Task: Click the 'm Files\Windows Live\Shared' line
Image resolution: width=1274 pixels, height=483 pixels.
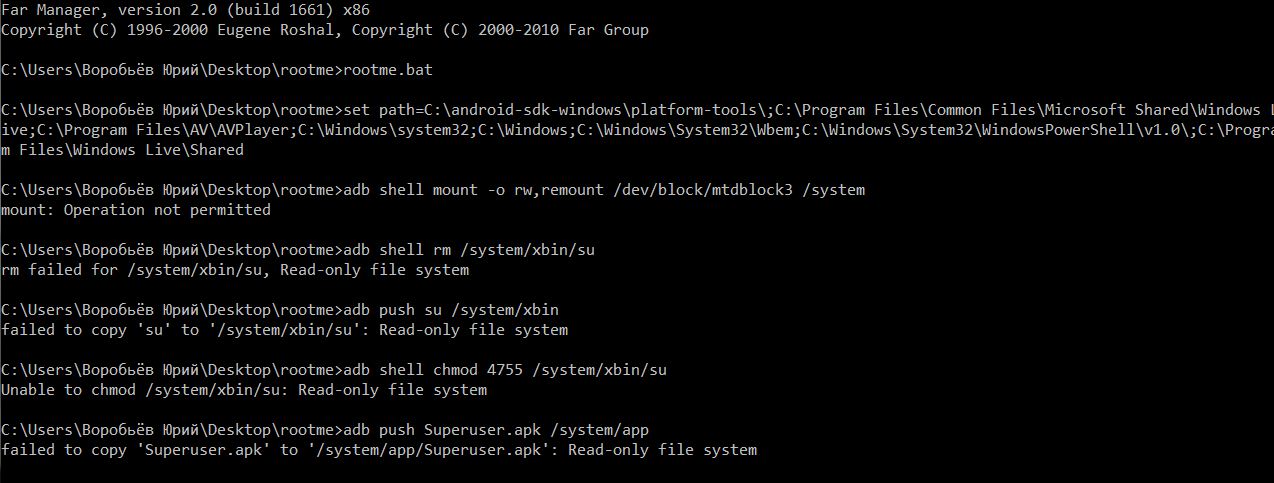Action: point(122,150)
